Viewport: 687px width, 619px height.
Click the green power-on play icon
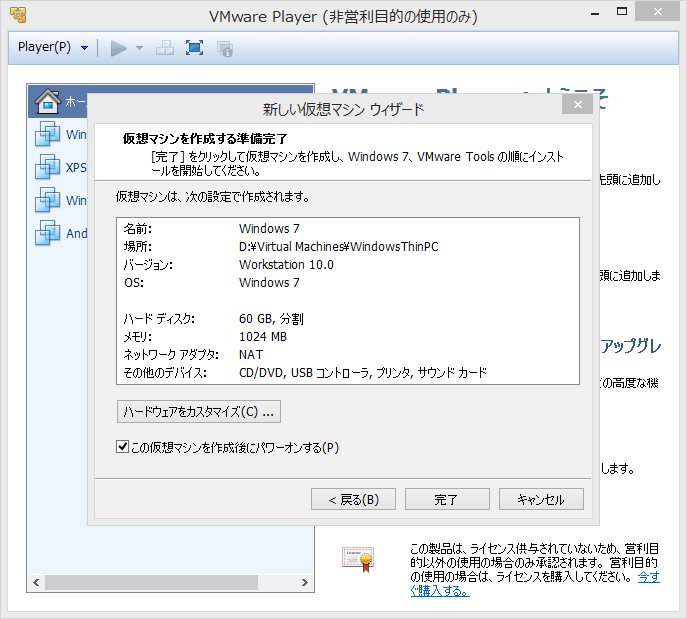tap(118, 48)
